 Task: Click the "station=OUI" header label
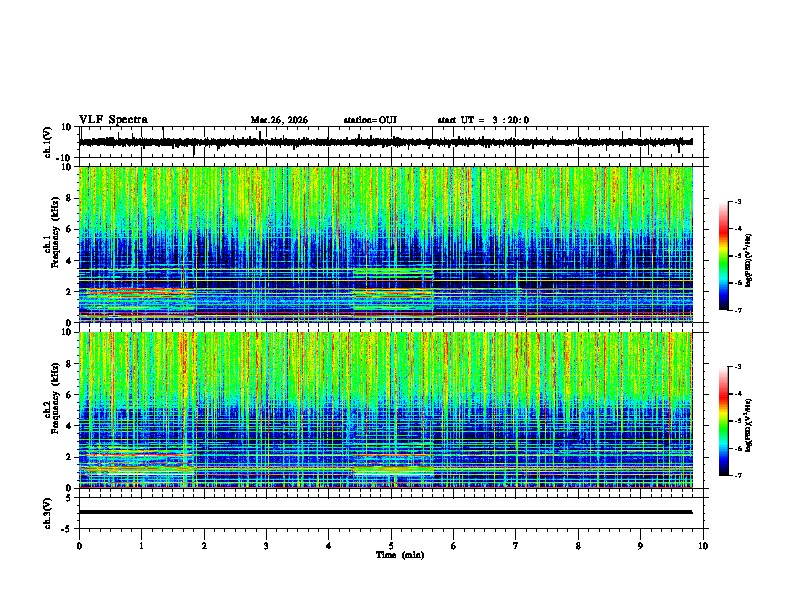370,120
